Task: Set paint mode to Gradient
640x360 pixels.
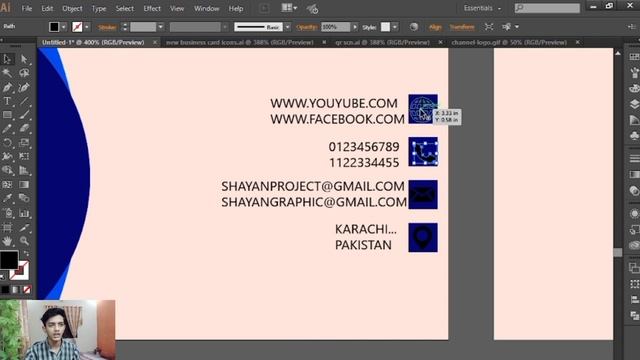Action: (16, 289)
